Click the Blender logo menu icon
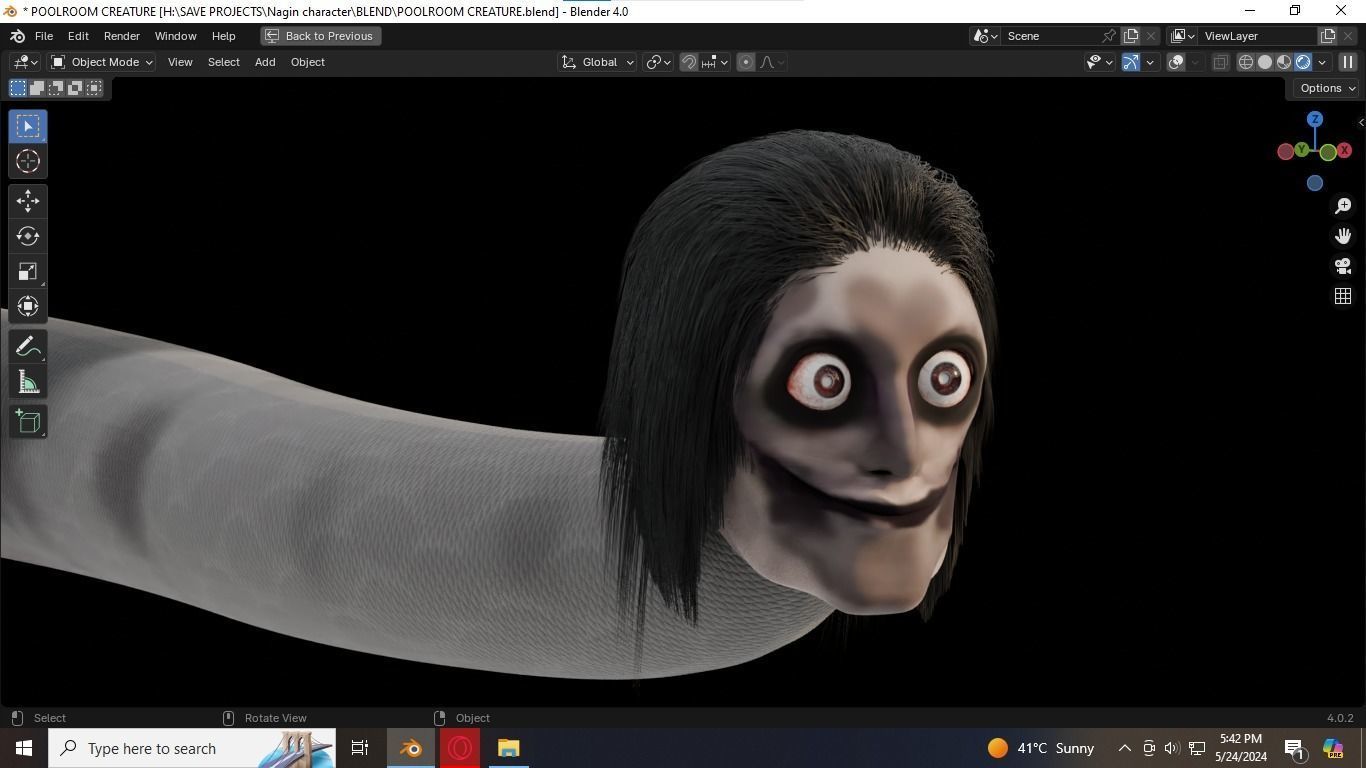 pos(17,36)
